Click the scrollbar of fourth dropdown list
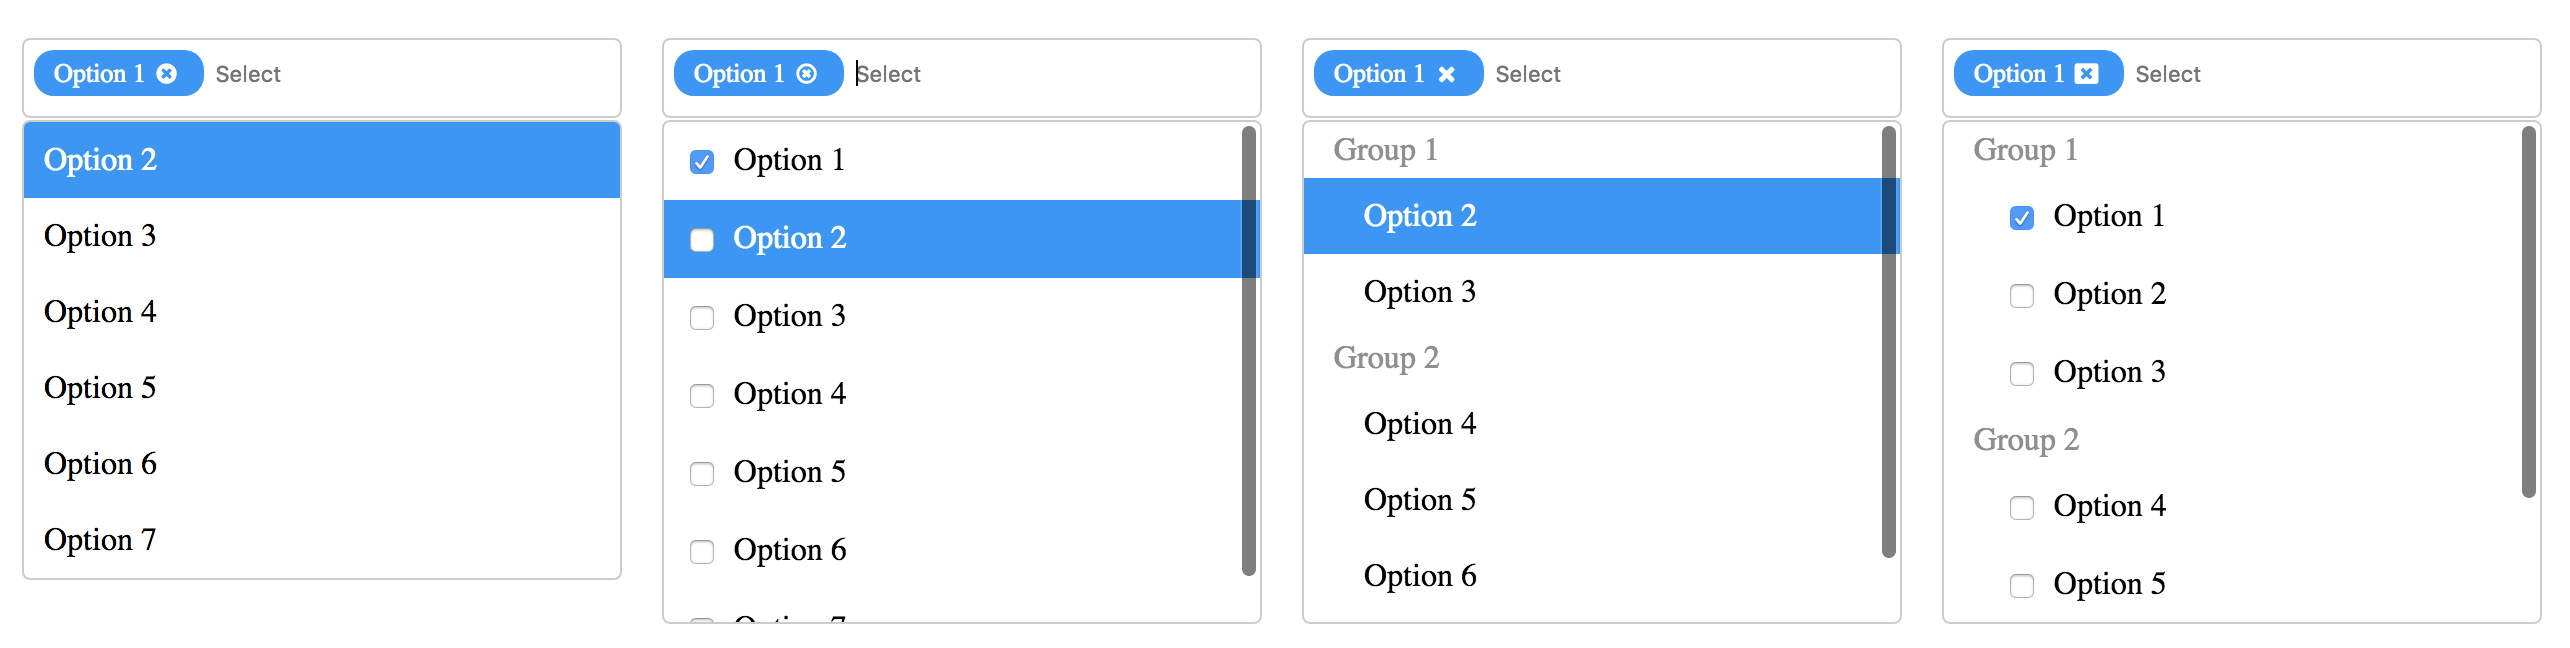The image size is (2570, 648). coord(2528,310)
